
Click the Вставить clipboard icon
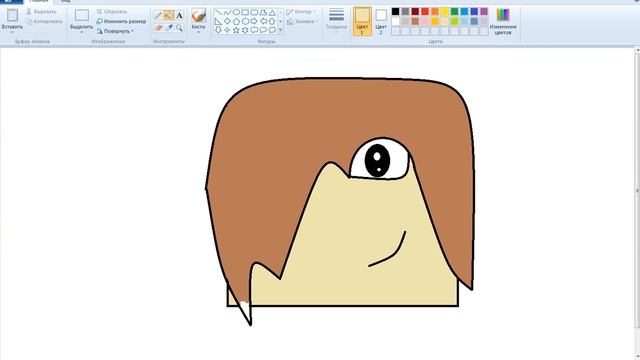coord(12,15)
